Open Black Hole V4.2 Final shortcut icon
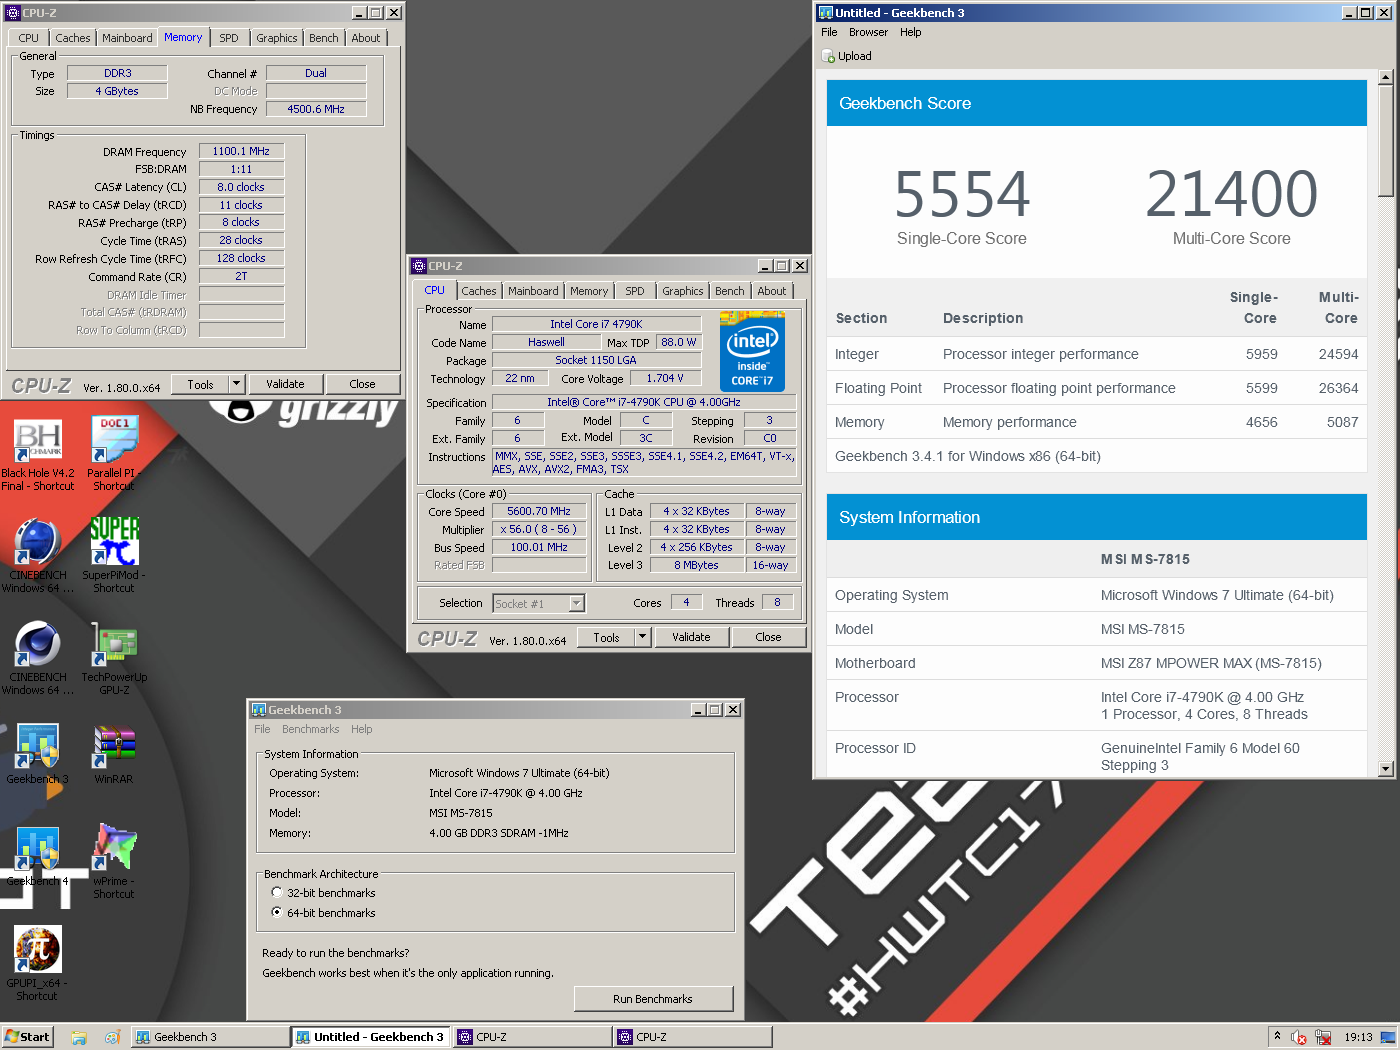1400x1050 pixels. (x=38, y=440)
